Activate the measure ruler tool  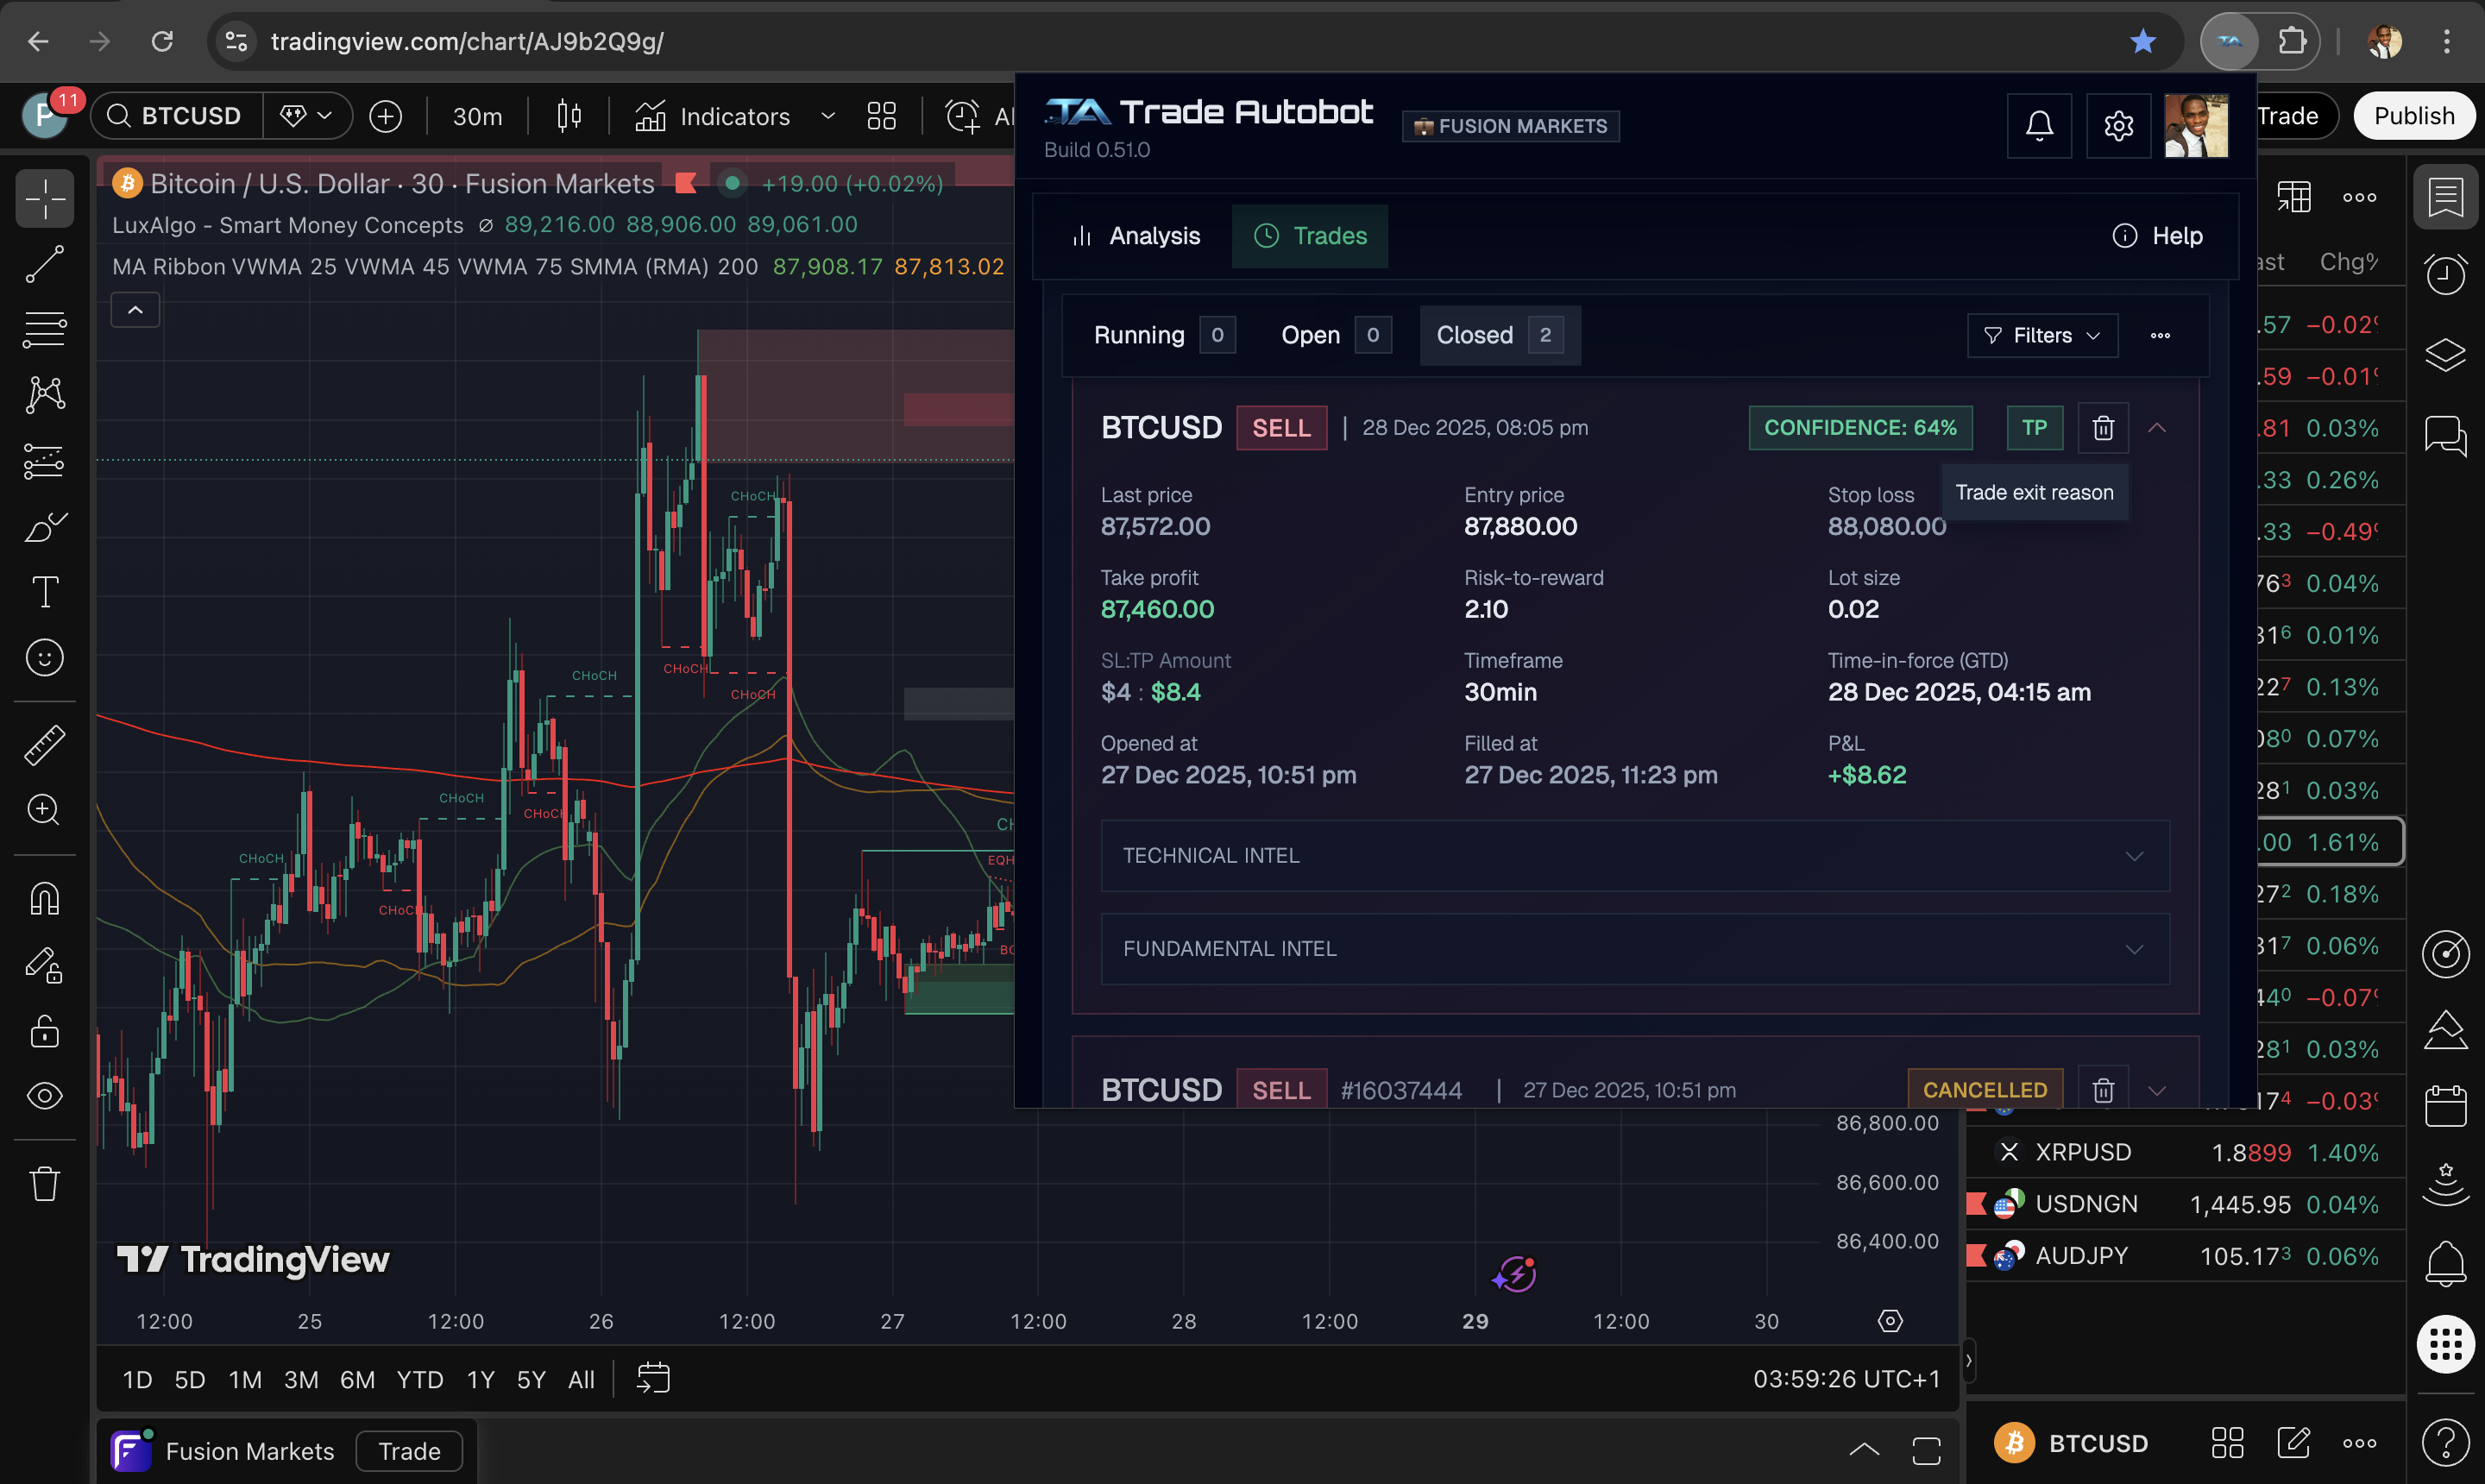[x=45, y=744]
